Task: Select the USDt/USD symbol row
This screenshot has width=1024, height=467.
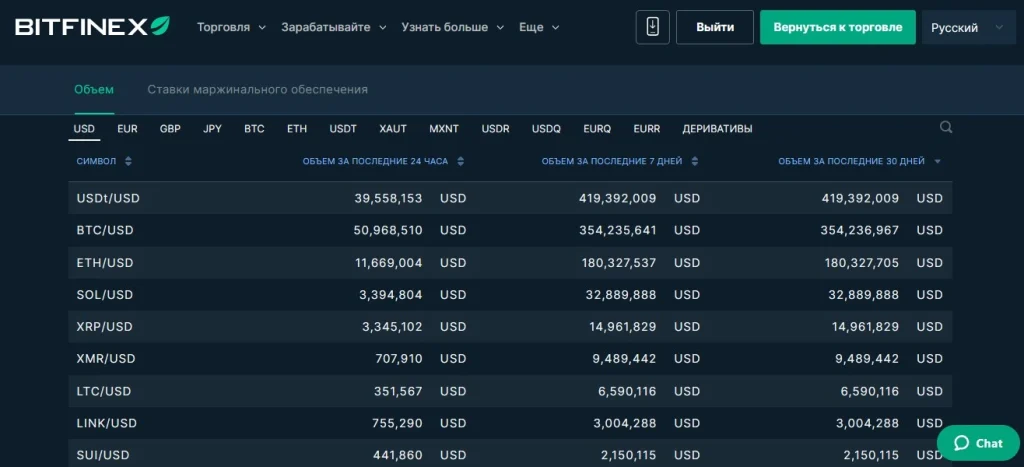Action: 510,198
